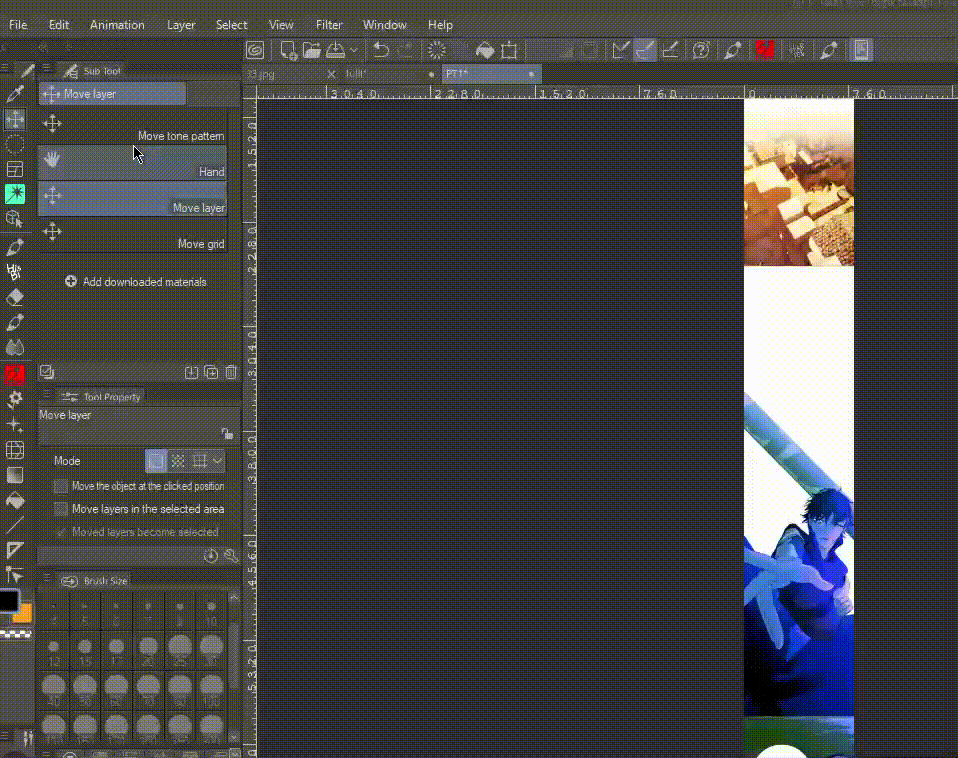Select the Decoration brush tool

(15, 272)
